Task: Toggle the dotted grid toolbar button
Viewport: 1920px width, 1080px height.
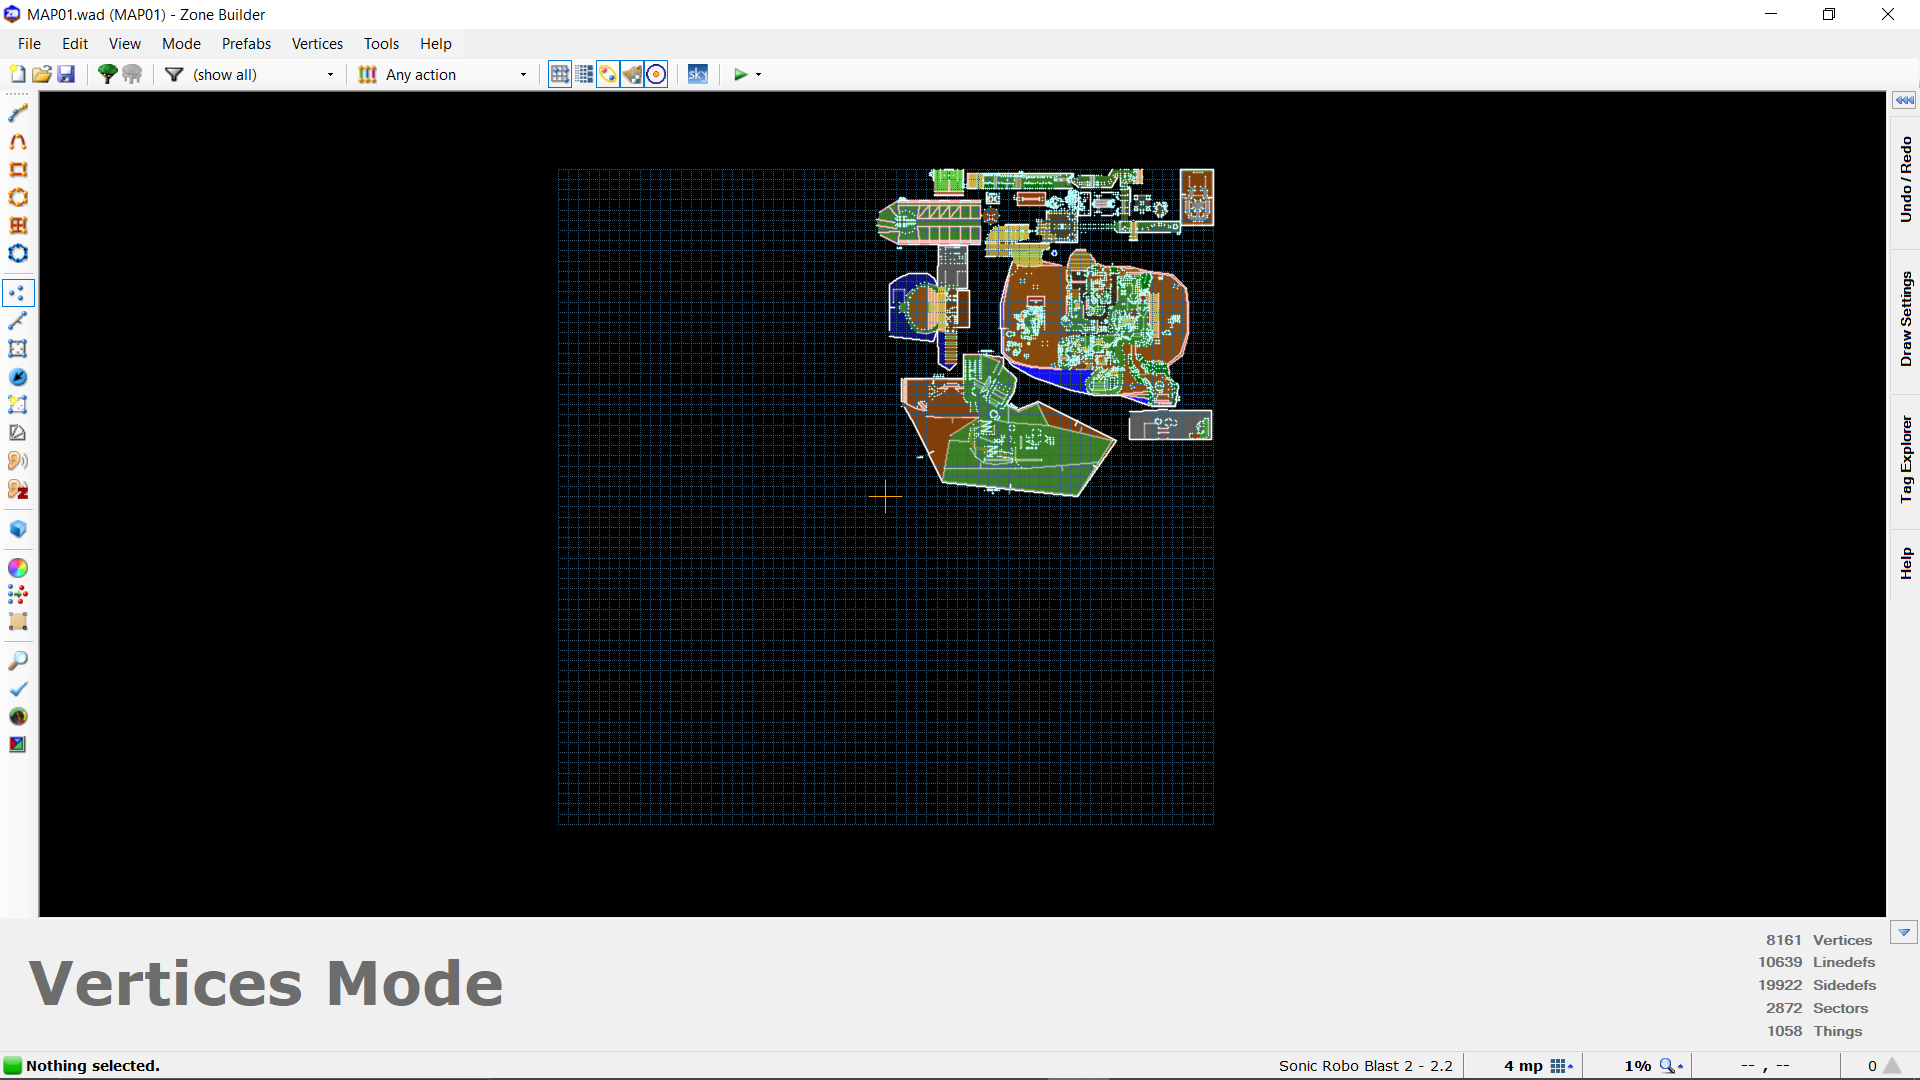Action: click(x=584, y=74)
